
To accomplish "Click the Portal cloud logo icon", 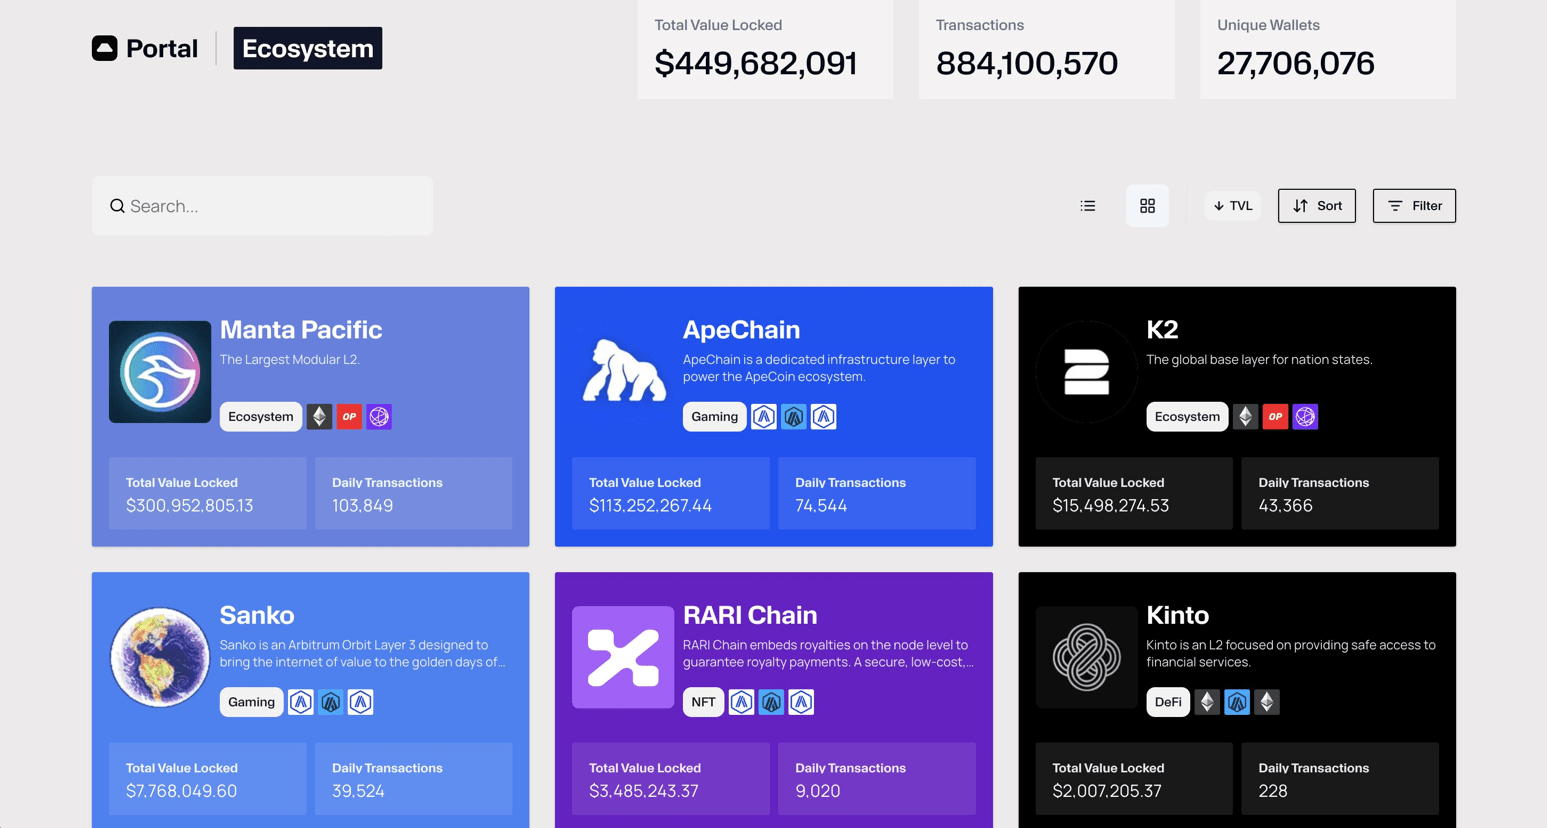I will [105, 48].
